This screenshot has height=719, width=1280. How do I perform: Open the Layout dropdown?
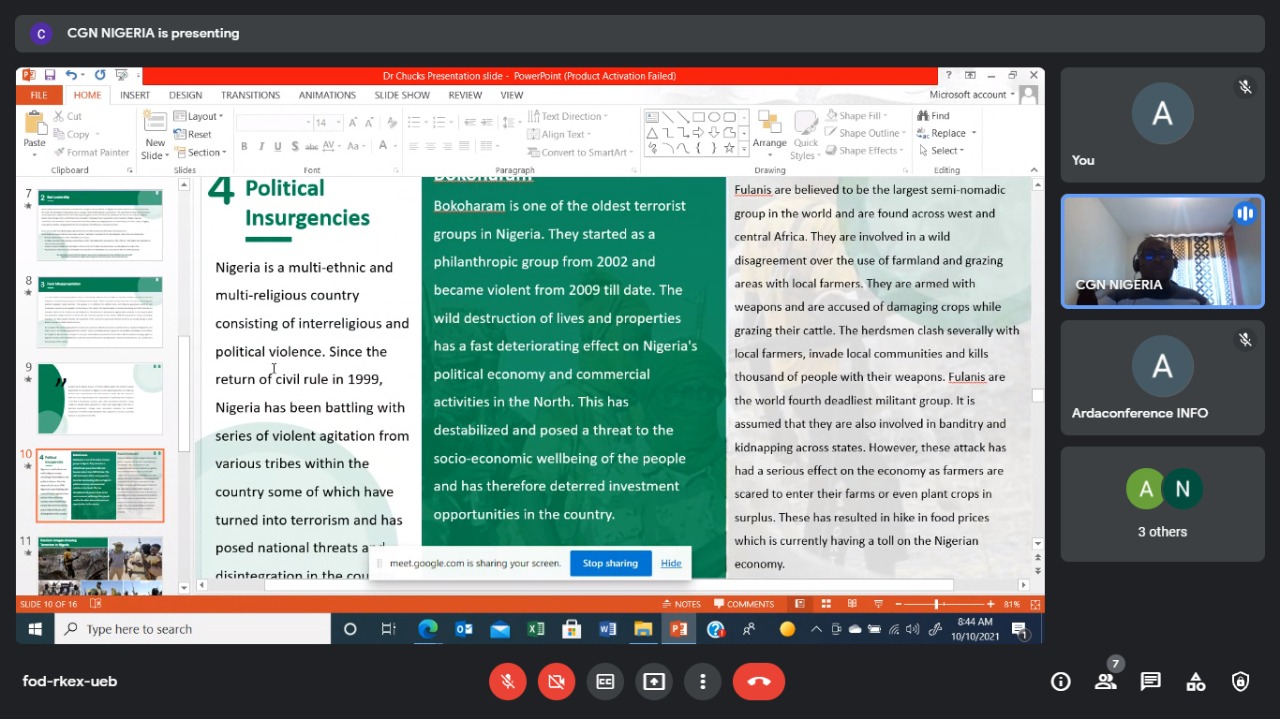click(x=200, y=116)
